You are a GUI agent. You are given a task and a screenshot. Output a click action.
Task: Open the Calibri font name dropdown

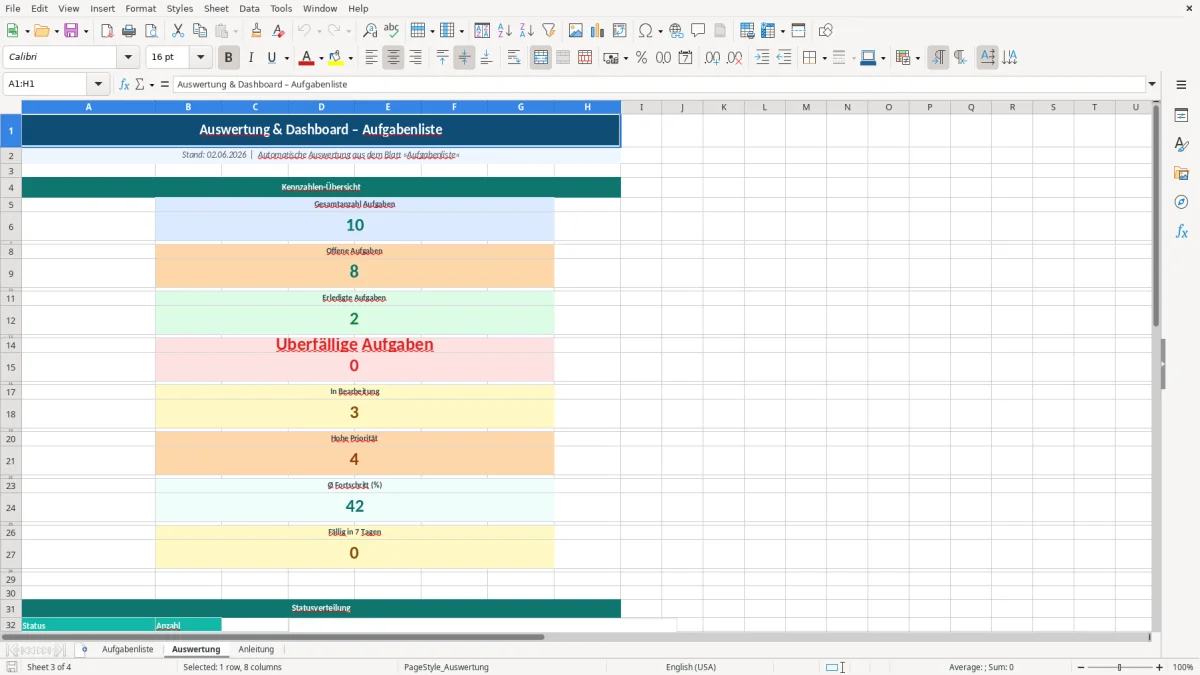click(128, 58)
